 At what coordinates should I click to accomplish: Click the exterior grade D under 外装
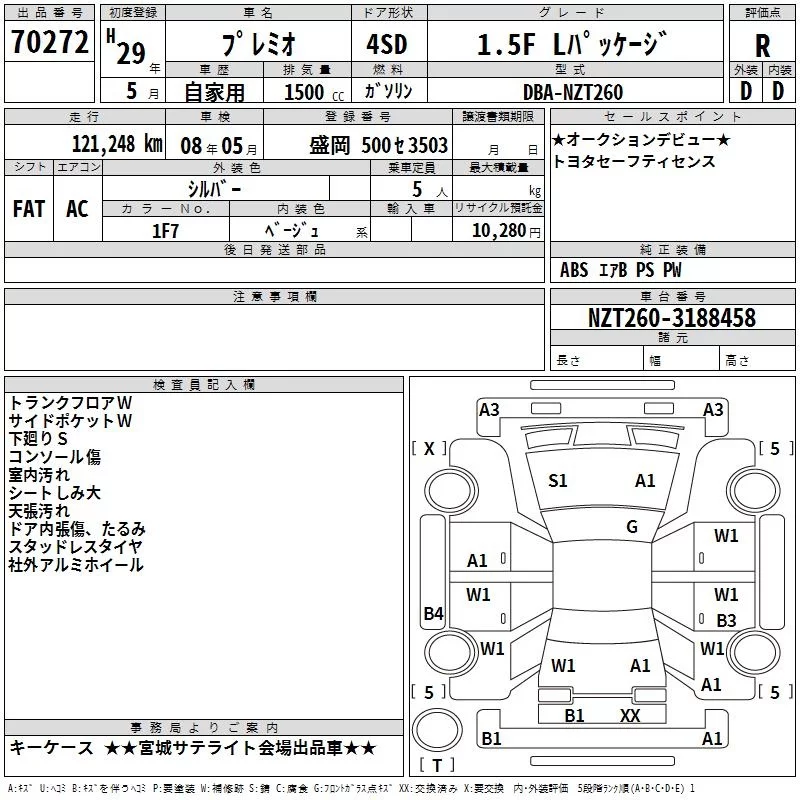pos(745,91)
